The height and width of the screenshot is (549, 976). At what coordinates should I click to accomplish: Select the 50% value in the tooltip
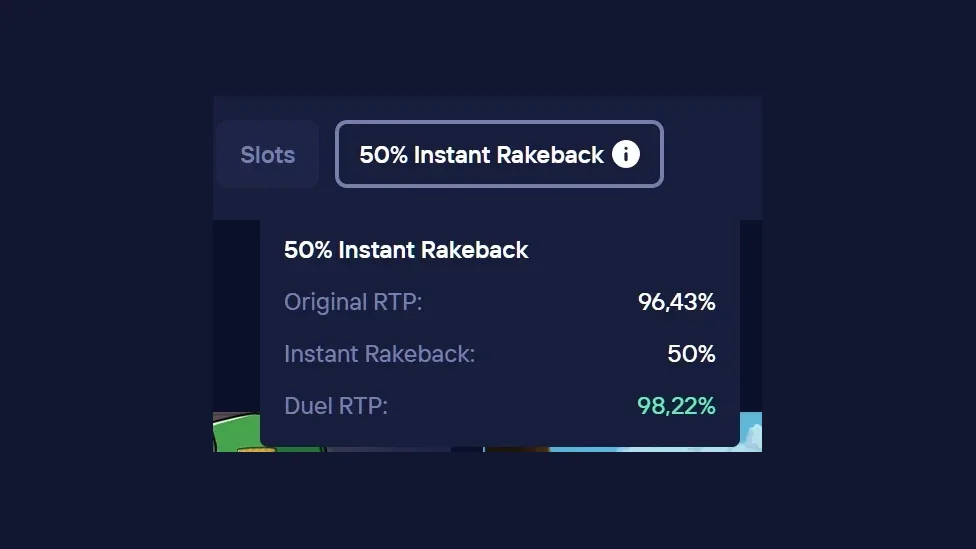click(692, 354)
